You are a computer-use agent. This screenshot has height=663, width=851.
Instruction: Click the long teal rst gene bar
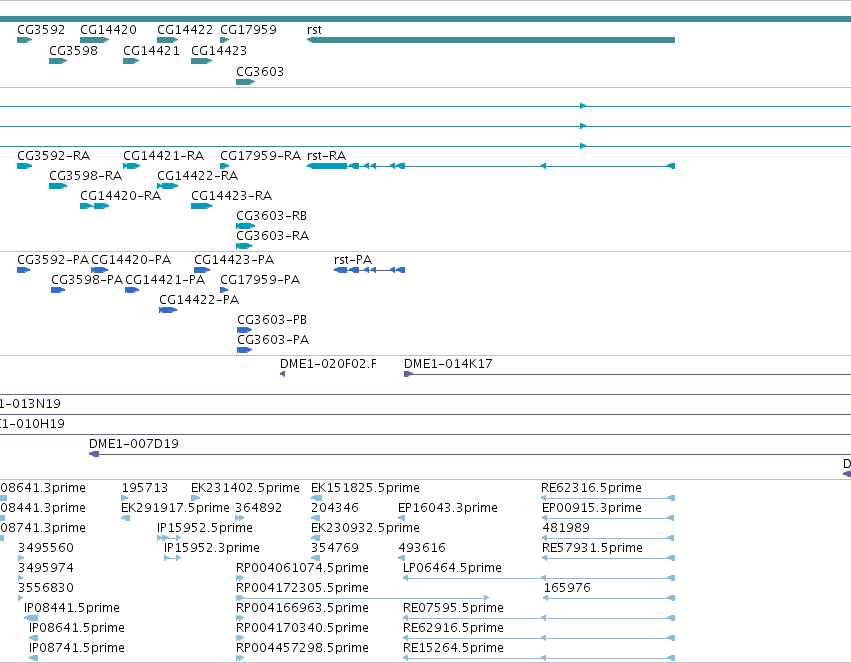click(x=491, y=40)
